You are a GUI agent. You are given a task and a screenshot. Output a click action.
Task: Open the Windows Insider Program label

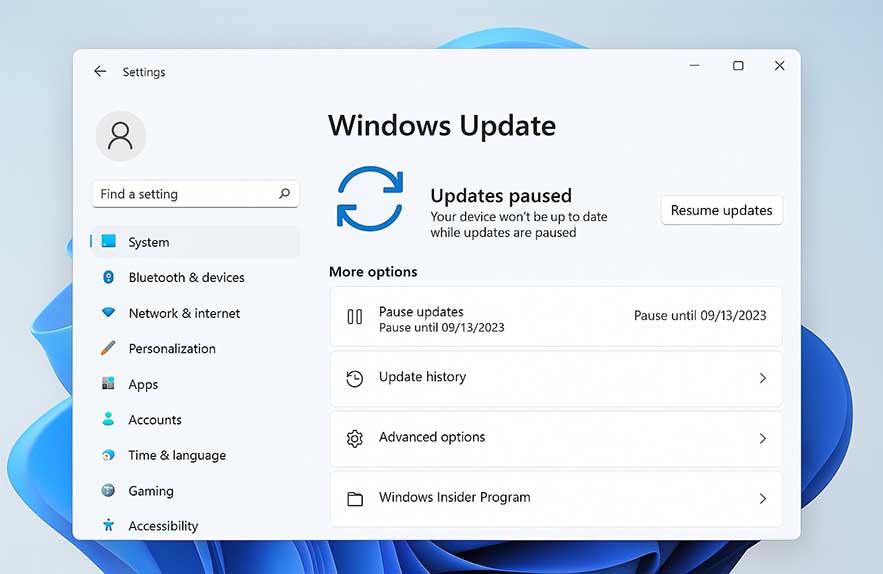[454, 497]
